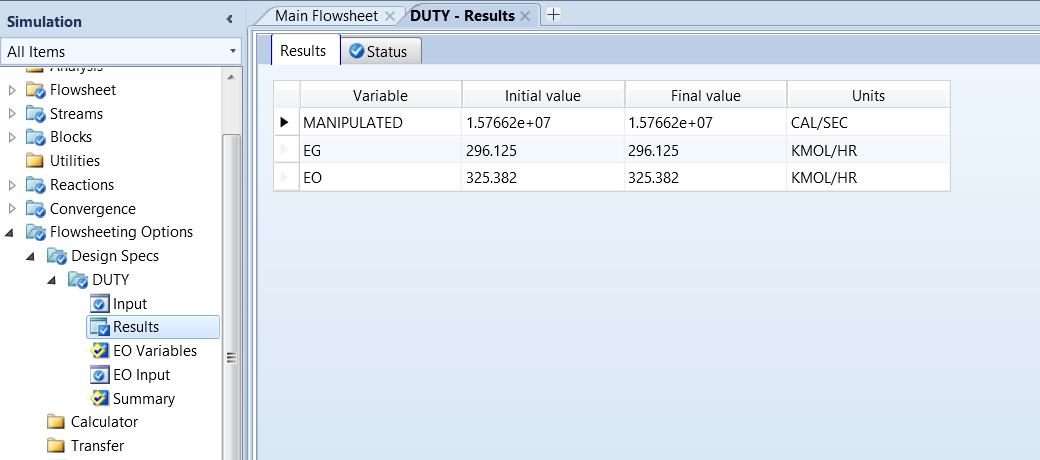Click the Input form icon under DUTY

pos(99,304)
